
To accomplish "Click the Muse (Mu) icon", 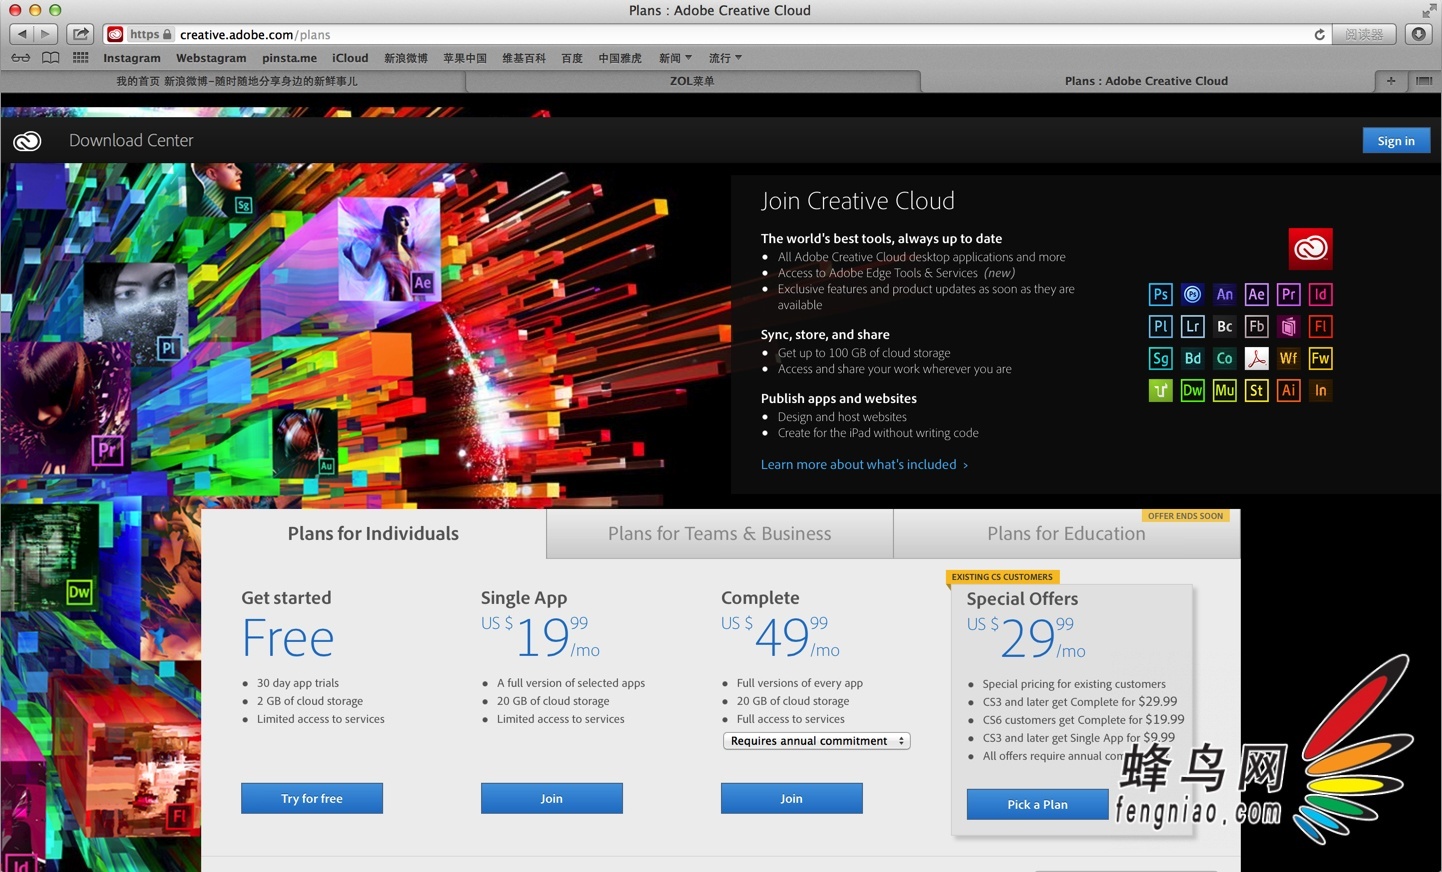I will tap(1224, 390).
